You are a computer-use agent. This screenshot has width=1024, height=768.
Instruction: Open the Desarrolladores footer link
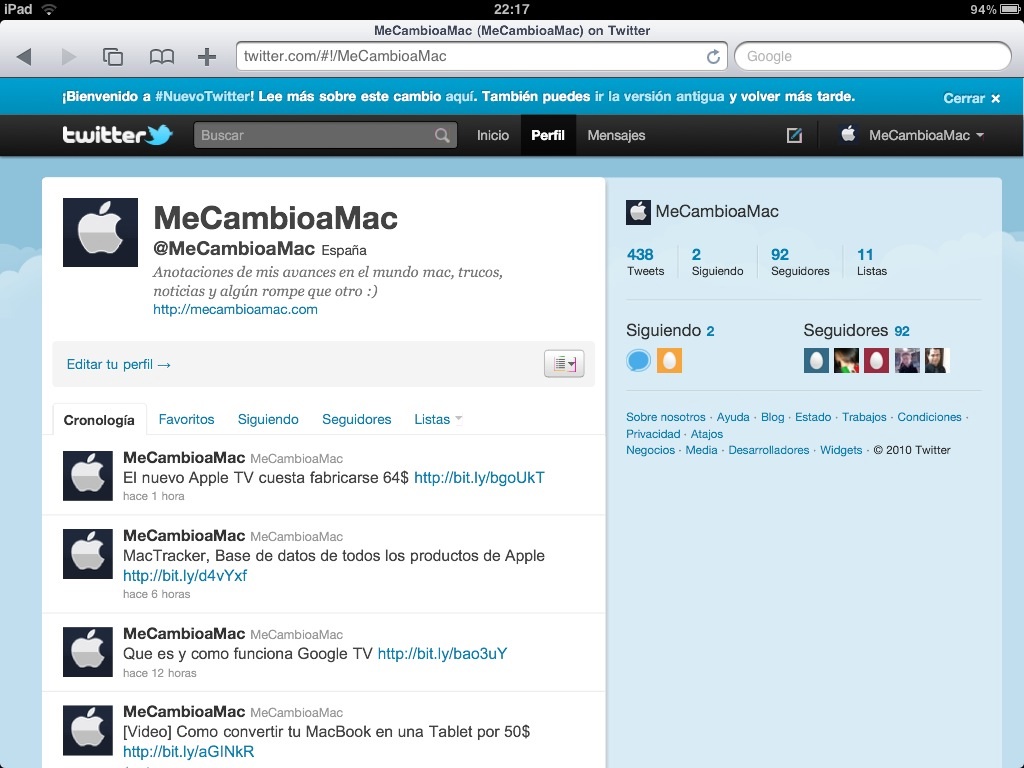click(769, 450)
